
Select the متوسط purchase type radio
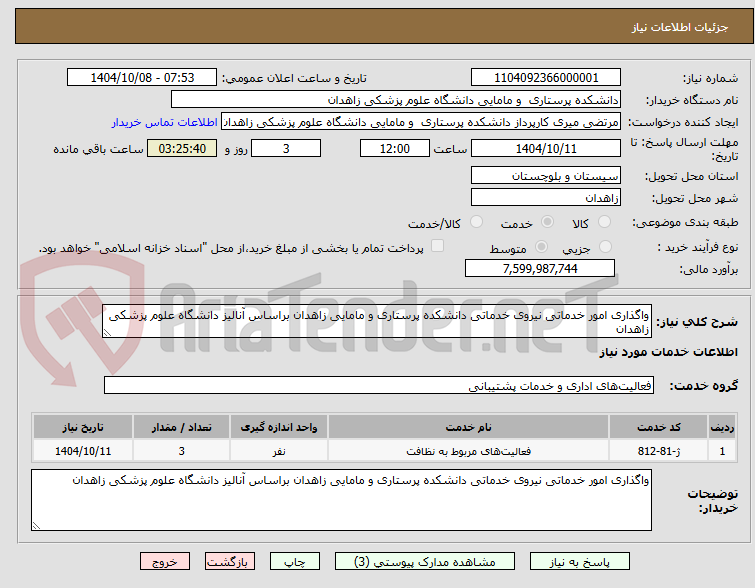542,247
